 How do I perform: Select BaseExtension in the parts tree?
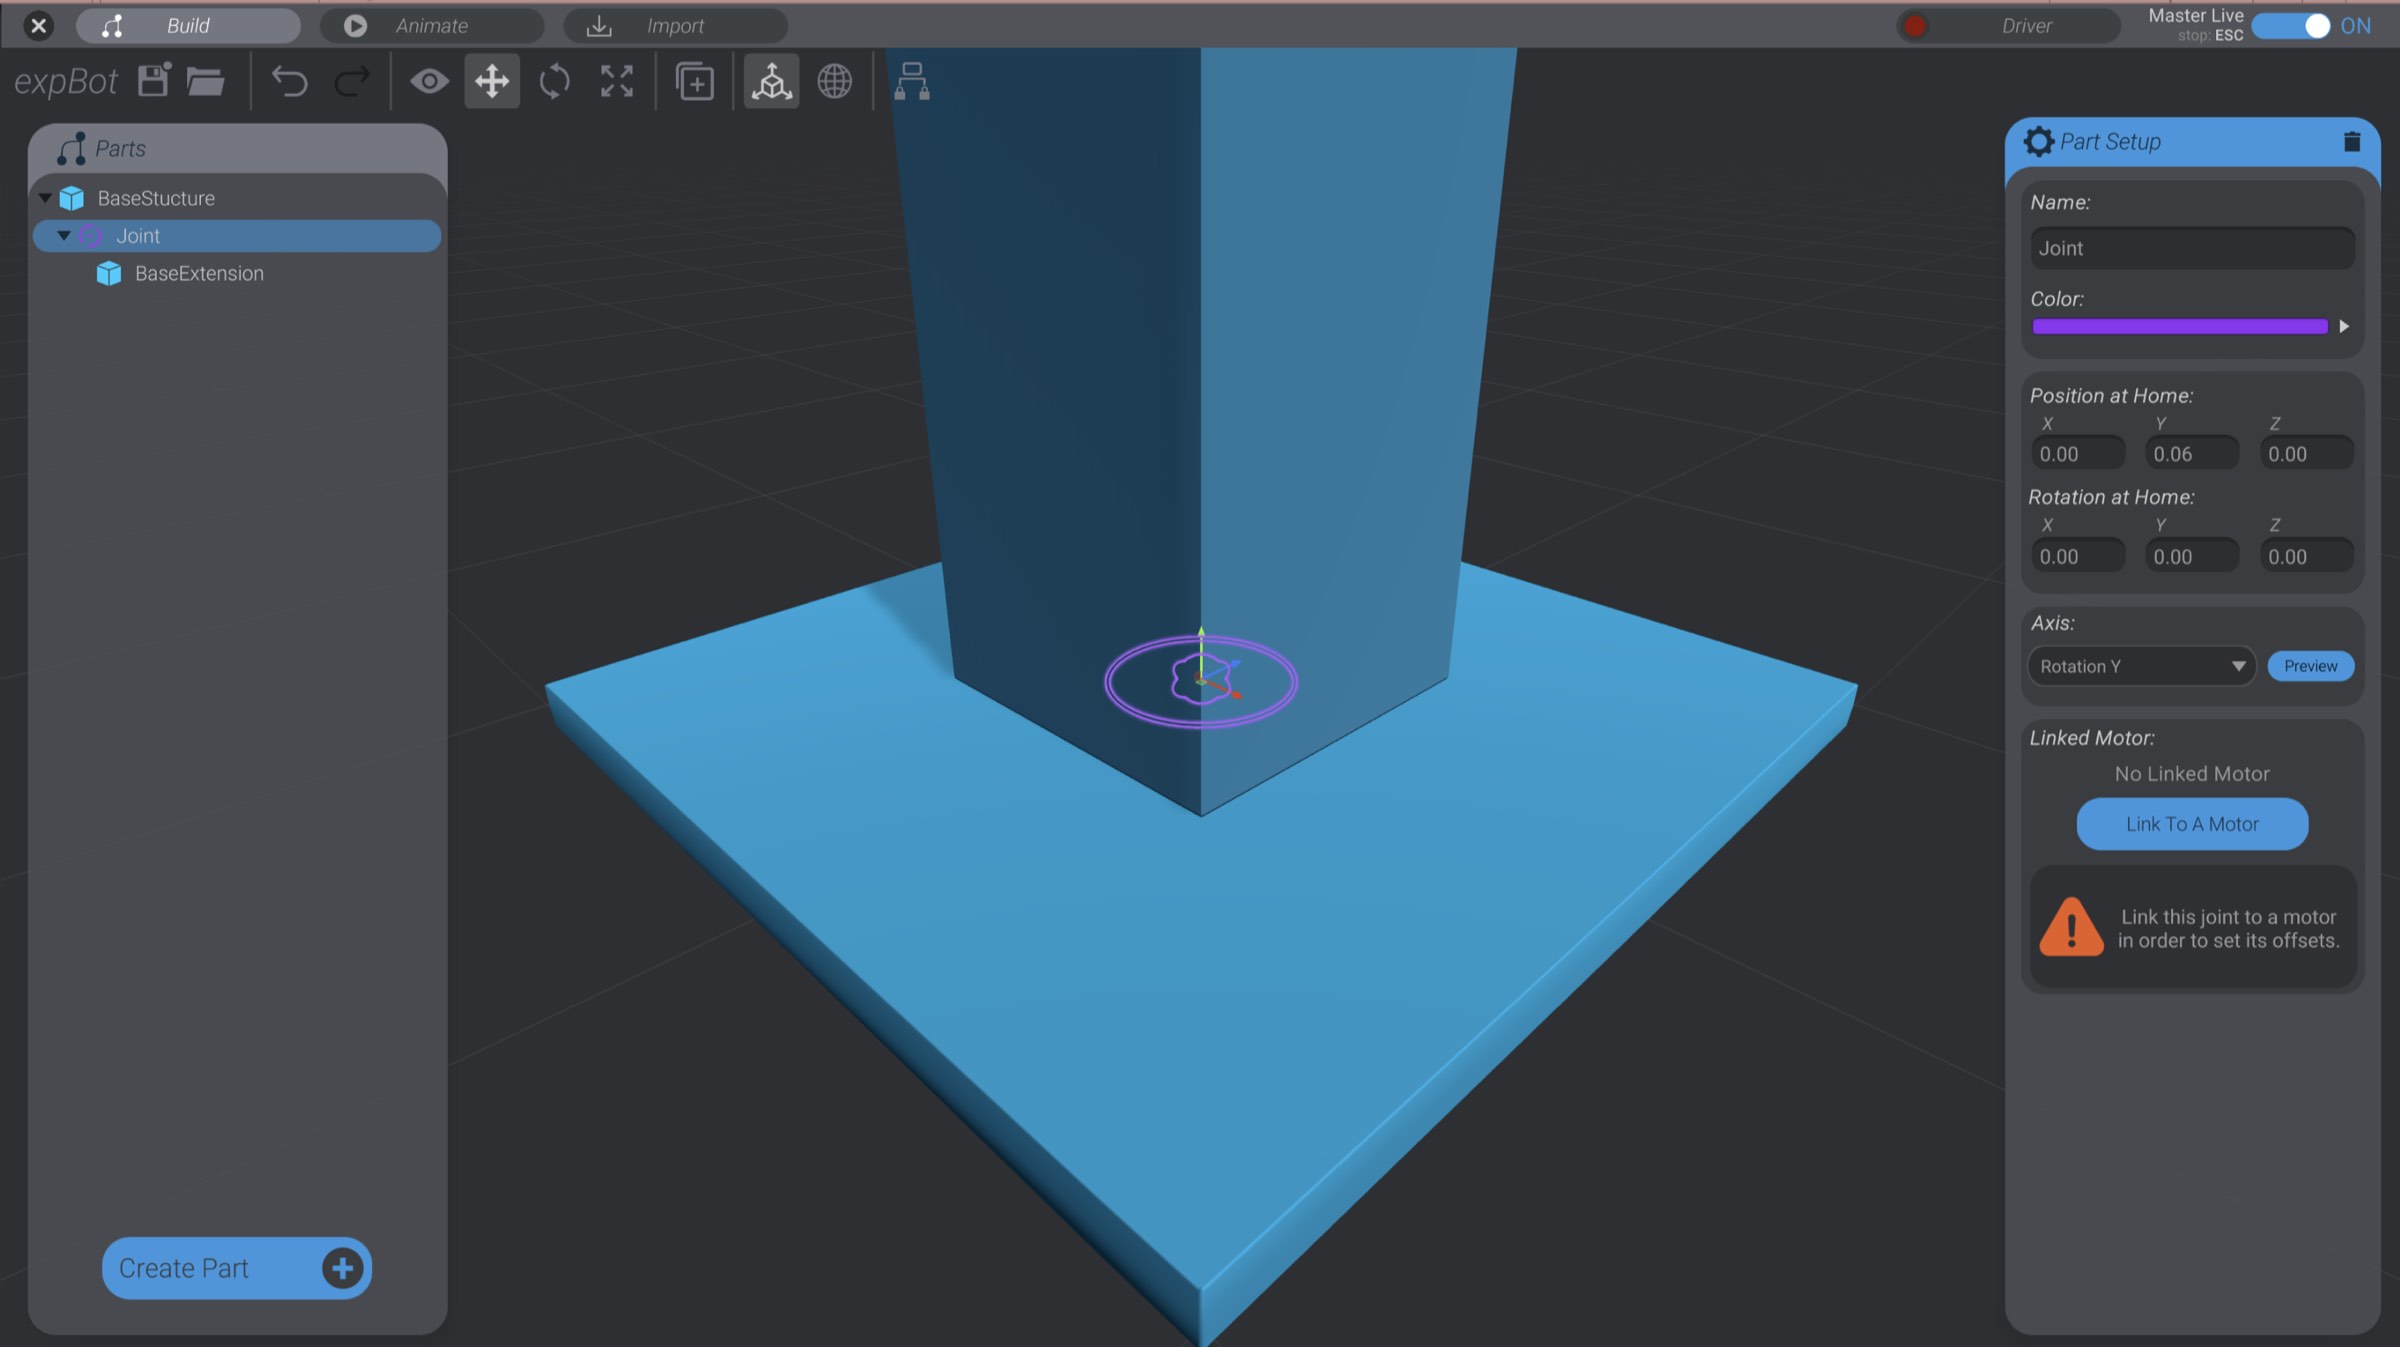click(x=238, y=273)
